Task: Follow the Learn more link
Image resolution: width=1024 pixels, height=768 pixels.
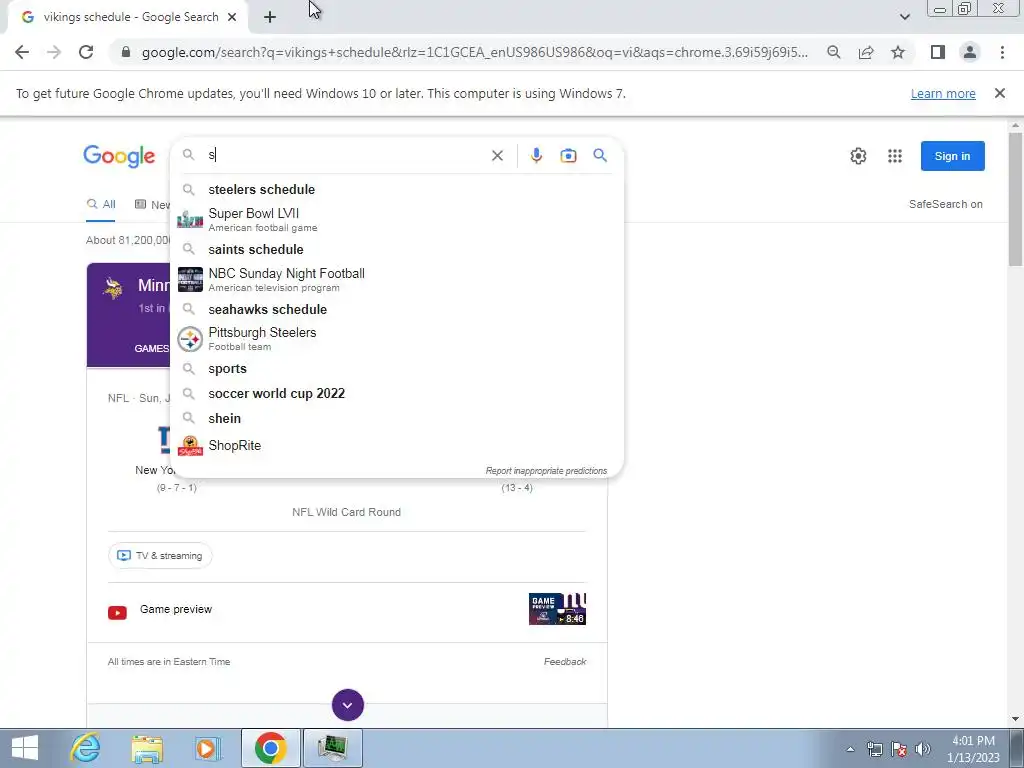Action: 943,93
